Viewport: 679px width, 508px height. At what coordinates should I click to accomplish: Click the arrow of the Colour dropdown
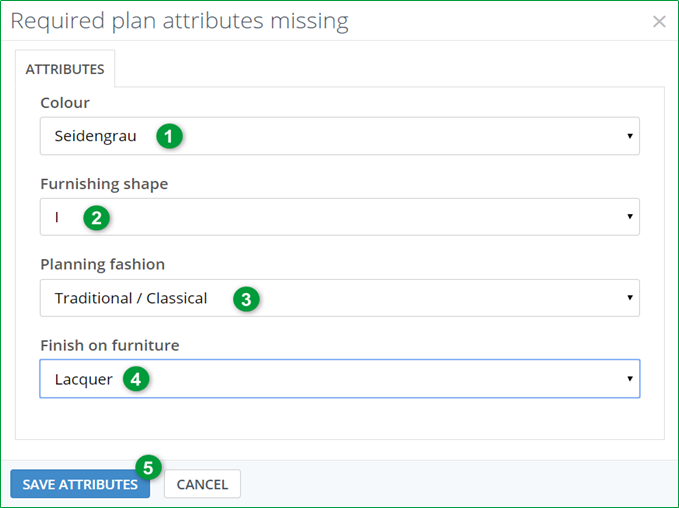(x=629, y=136)
